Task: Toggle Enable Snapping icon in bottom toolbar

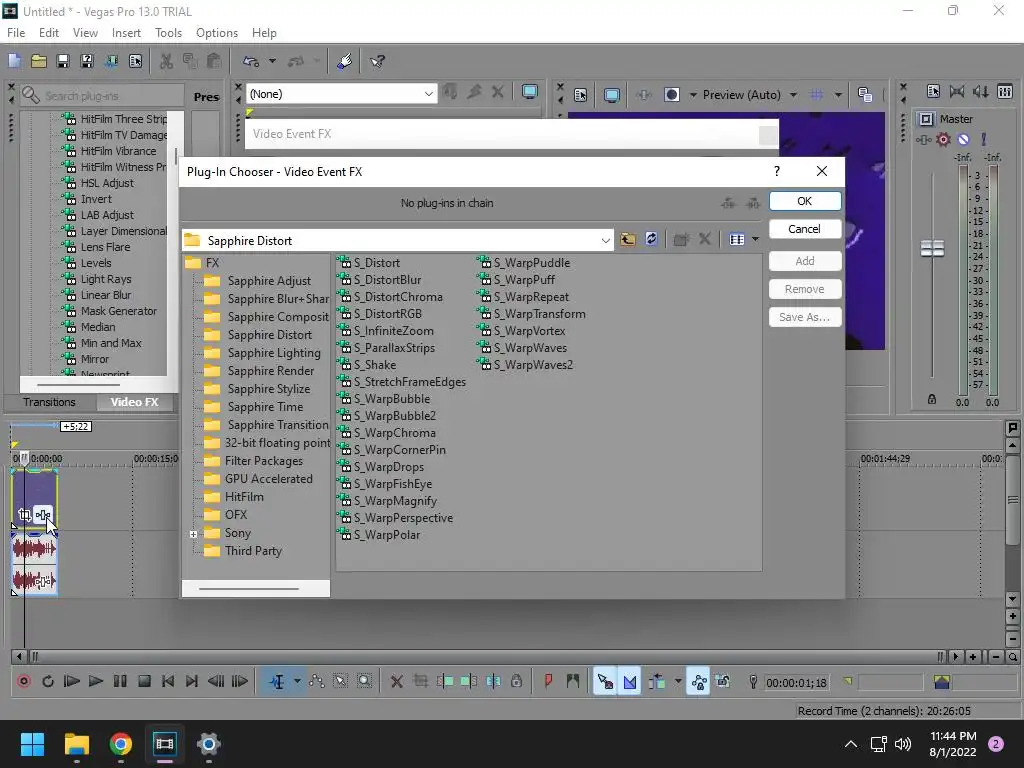Action: click(605, 682)
